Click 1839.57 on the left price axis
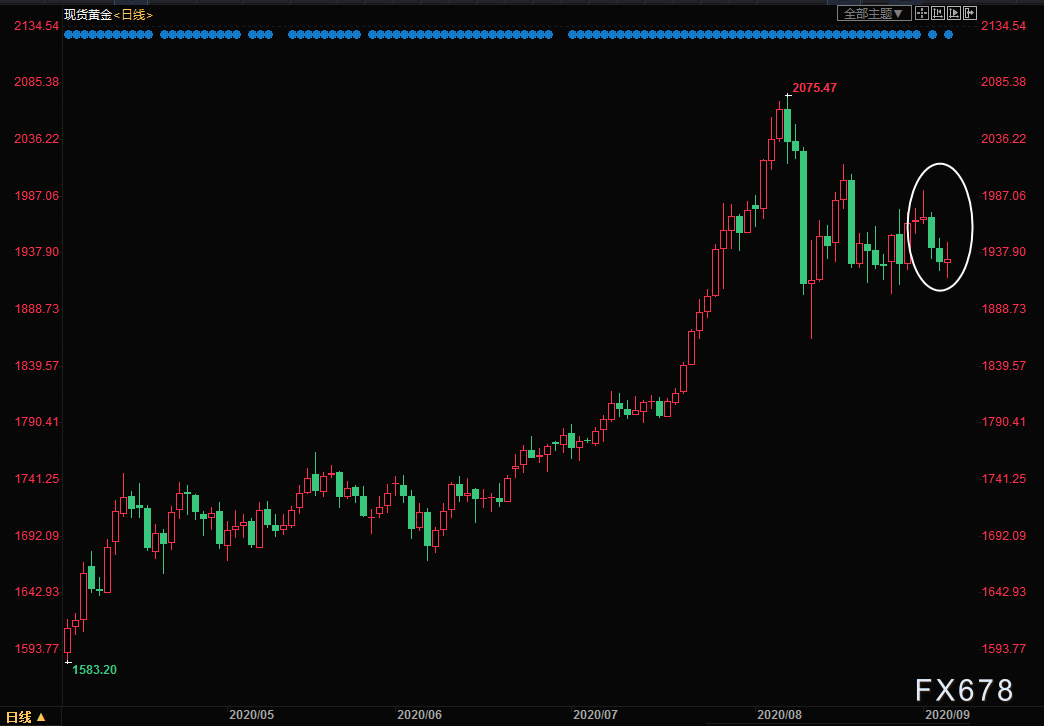 pos(37,366)
